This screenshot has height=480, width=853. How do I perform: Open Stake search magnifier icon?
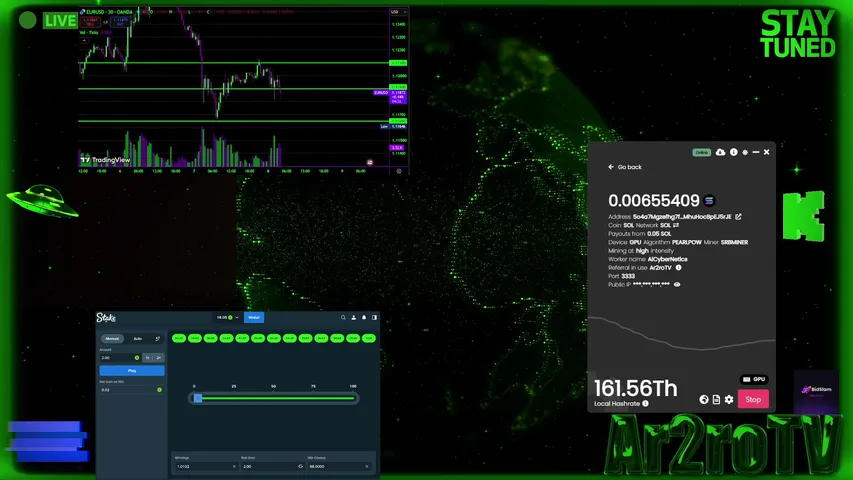[343, 317]
